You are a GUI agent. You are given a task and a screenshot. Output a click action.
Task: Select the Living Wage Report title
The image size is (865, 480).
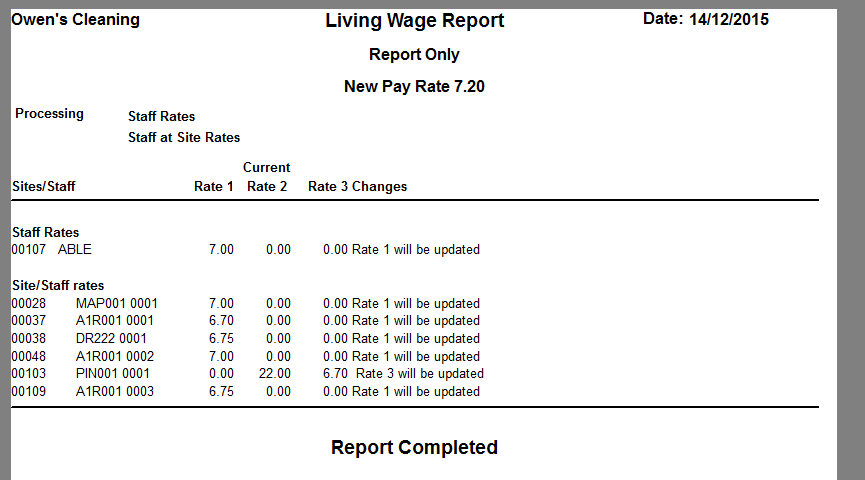(x=414, y=20)
